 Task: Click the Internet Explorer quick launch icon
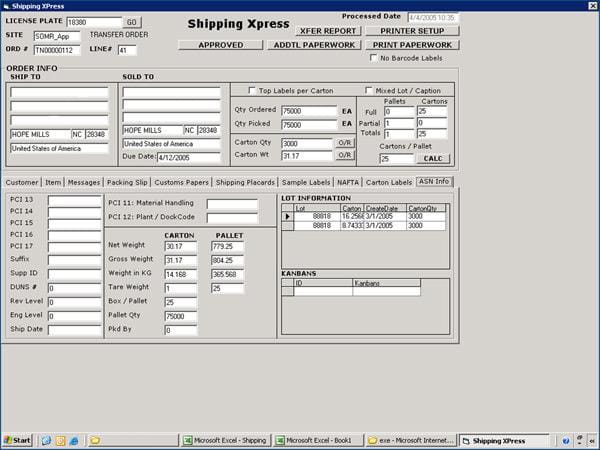pyautogui.click(x=73, y=441)
